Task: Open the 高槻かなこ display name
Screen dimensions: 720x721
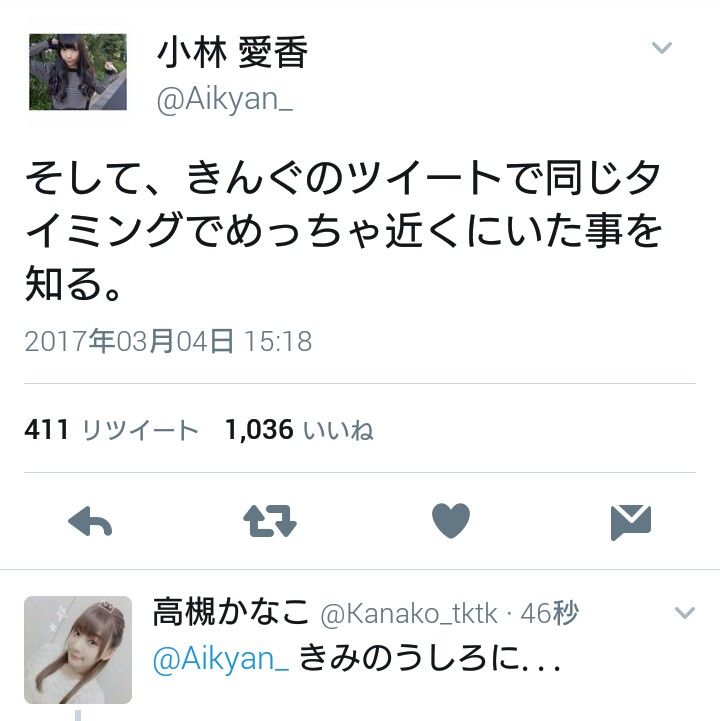Action: tap(231, 612)
